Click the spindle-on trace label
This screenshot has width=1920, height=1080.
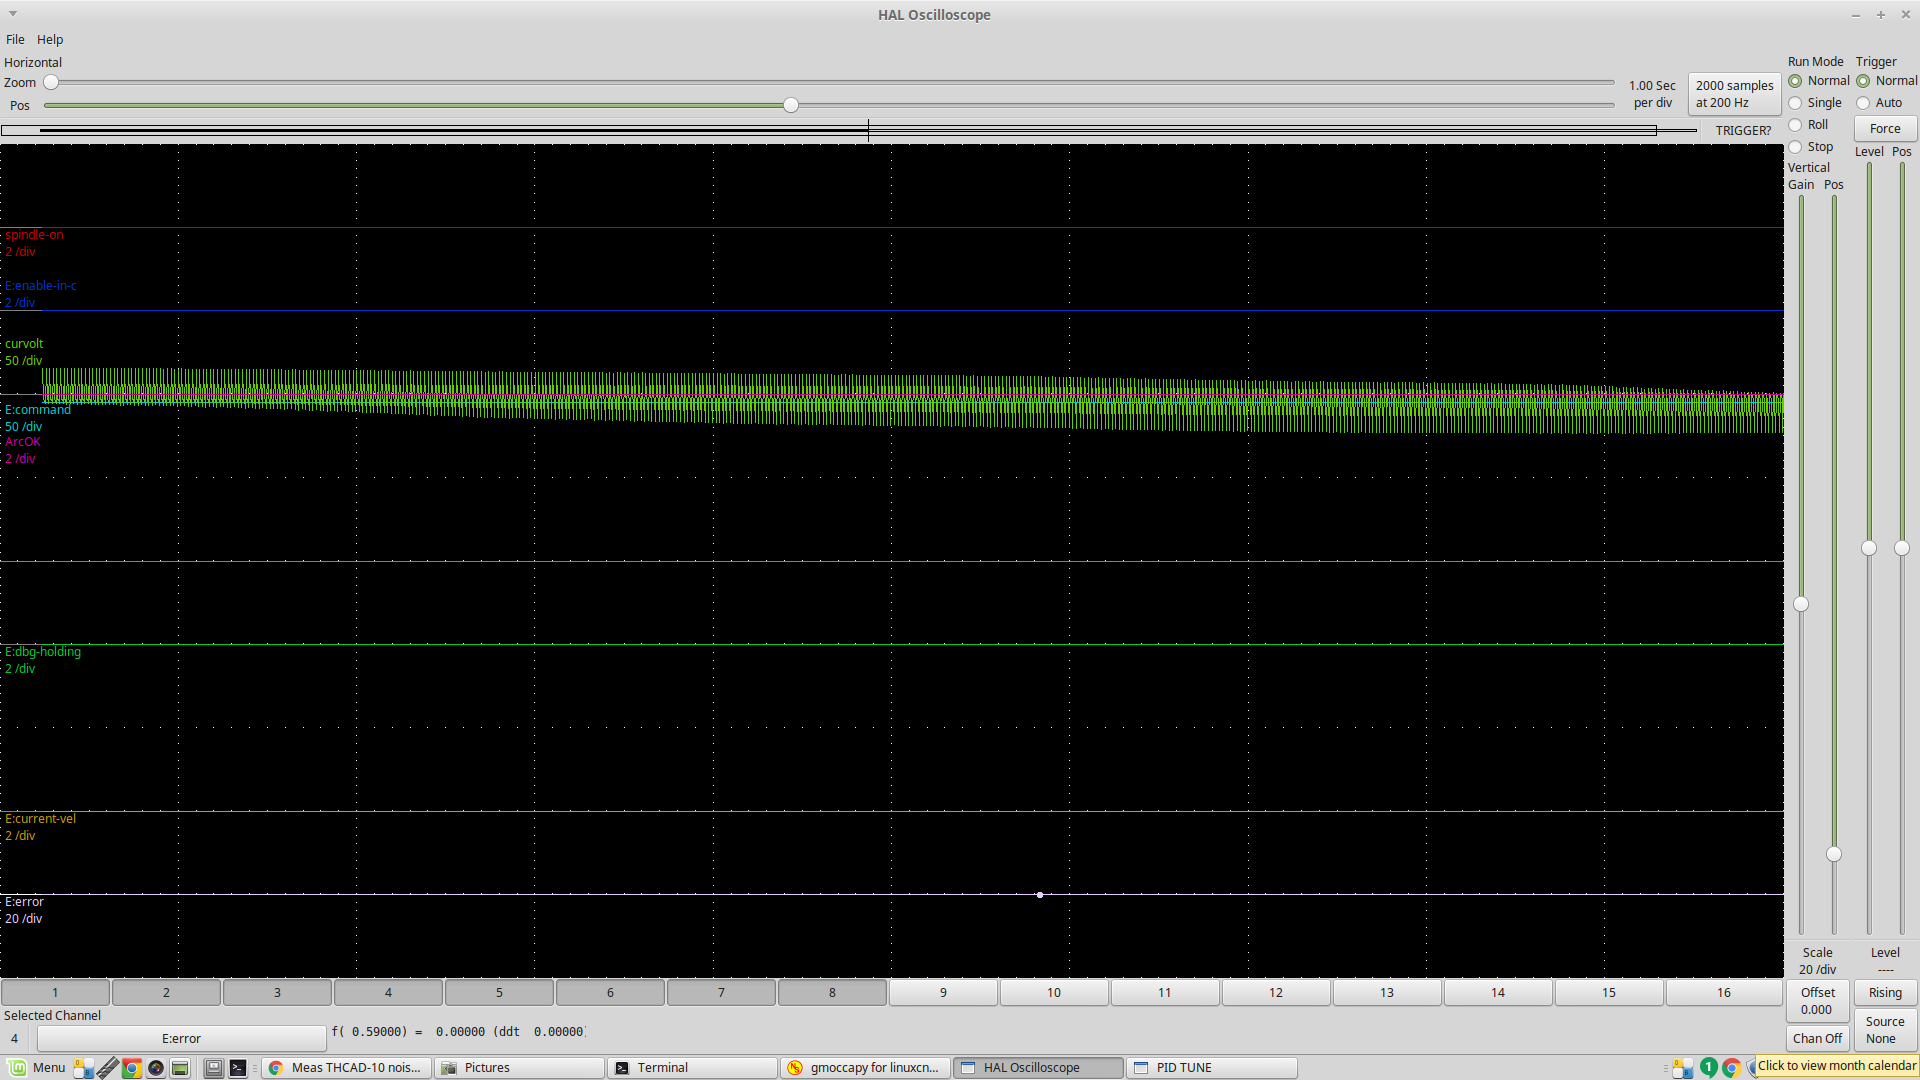tap(34, 235)
